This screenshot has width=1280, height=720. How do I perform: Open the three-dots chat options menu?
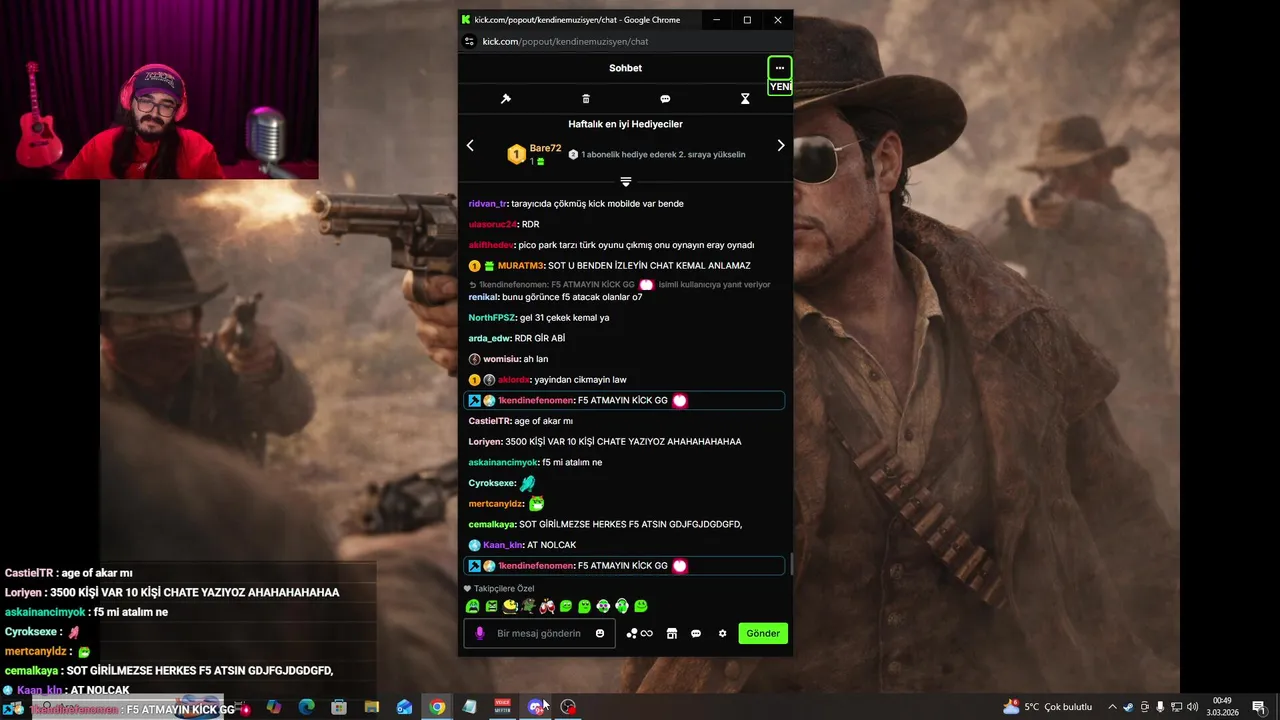(780, 68)
